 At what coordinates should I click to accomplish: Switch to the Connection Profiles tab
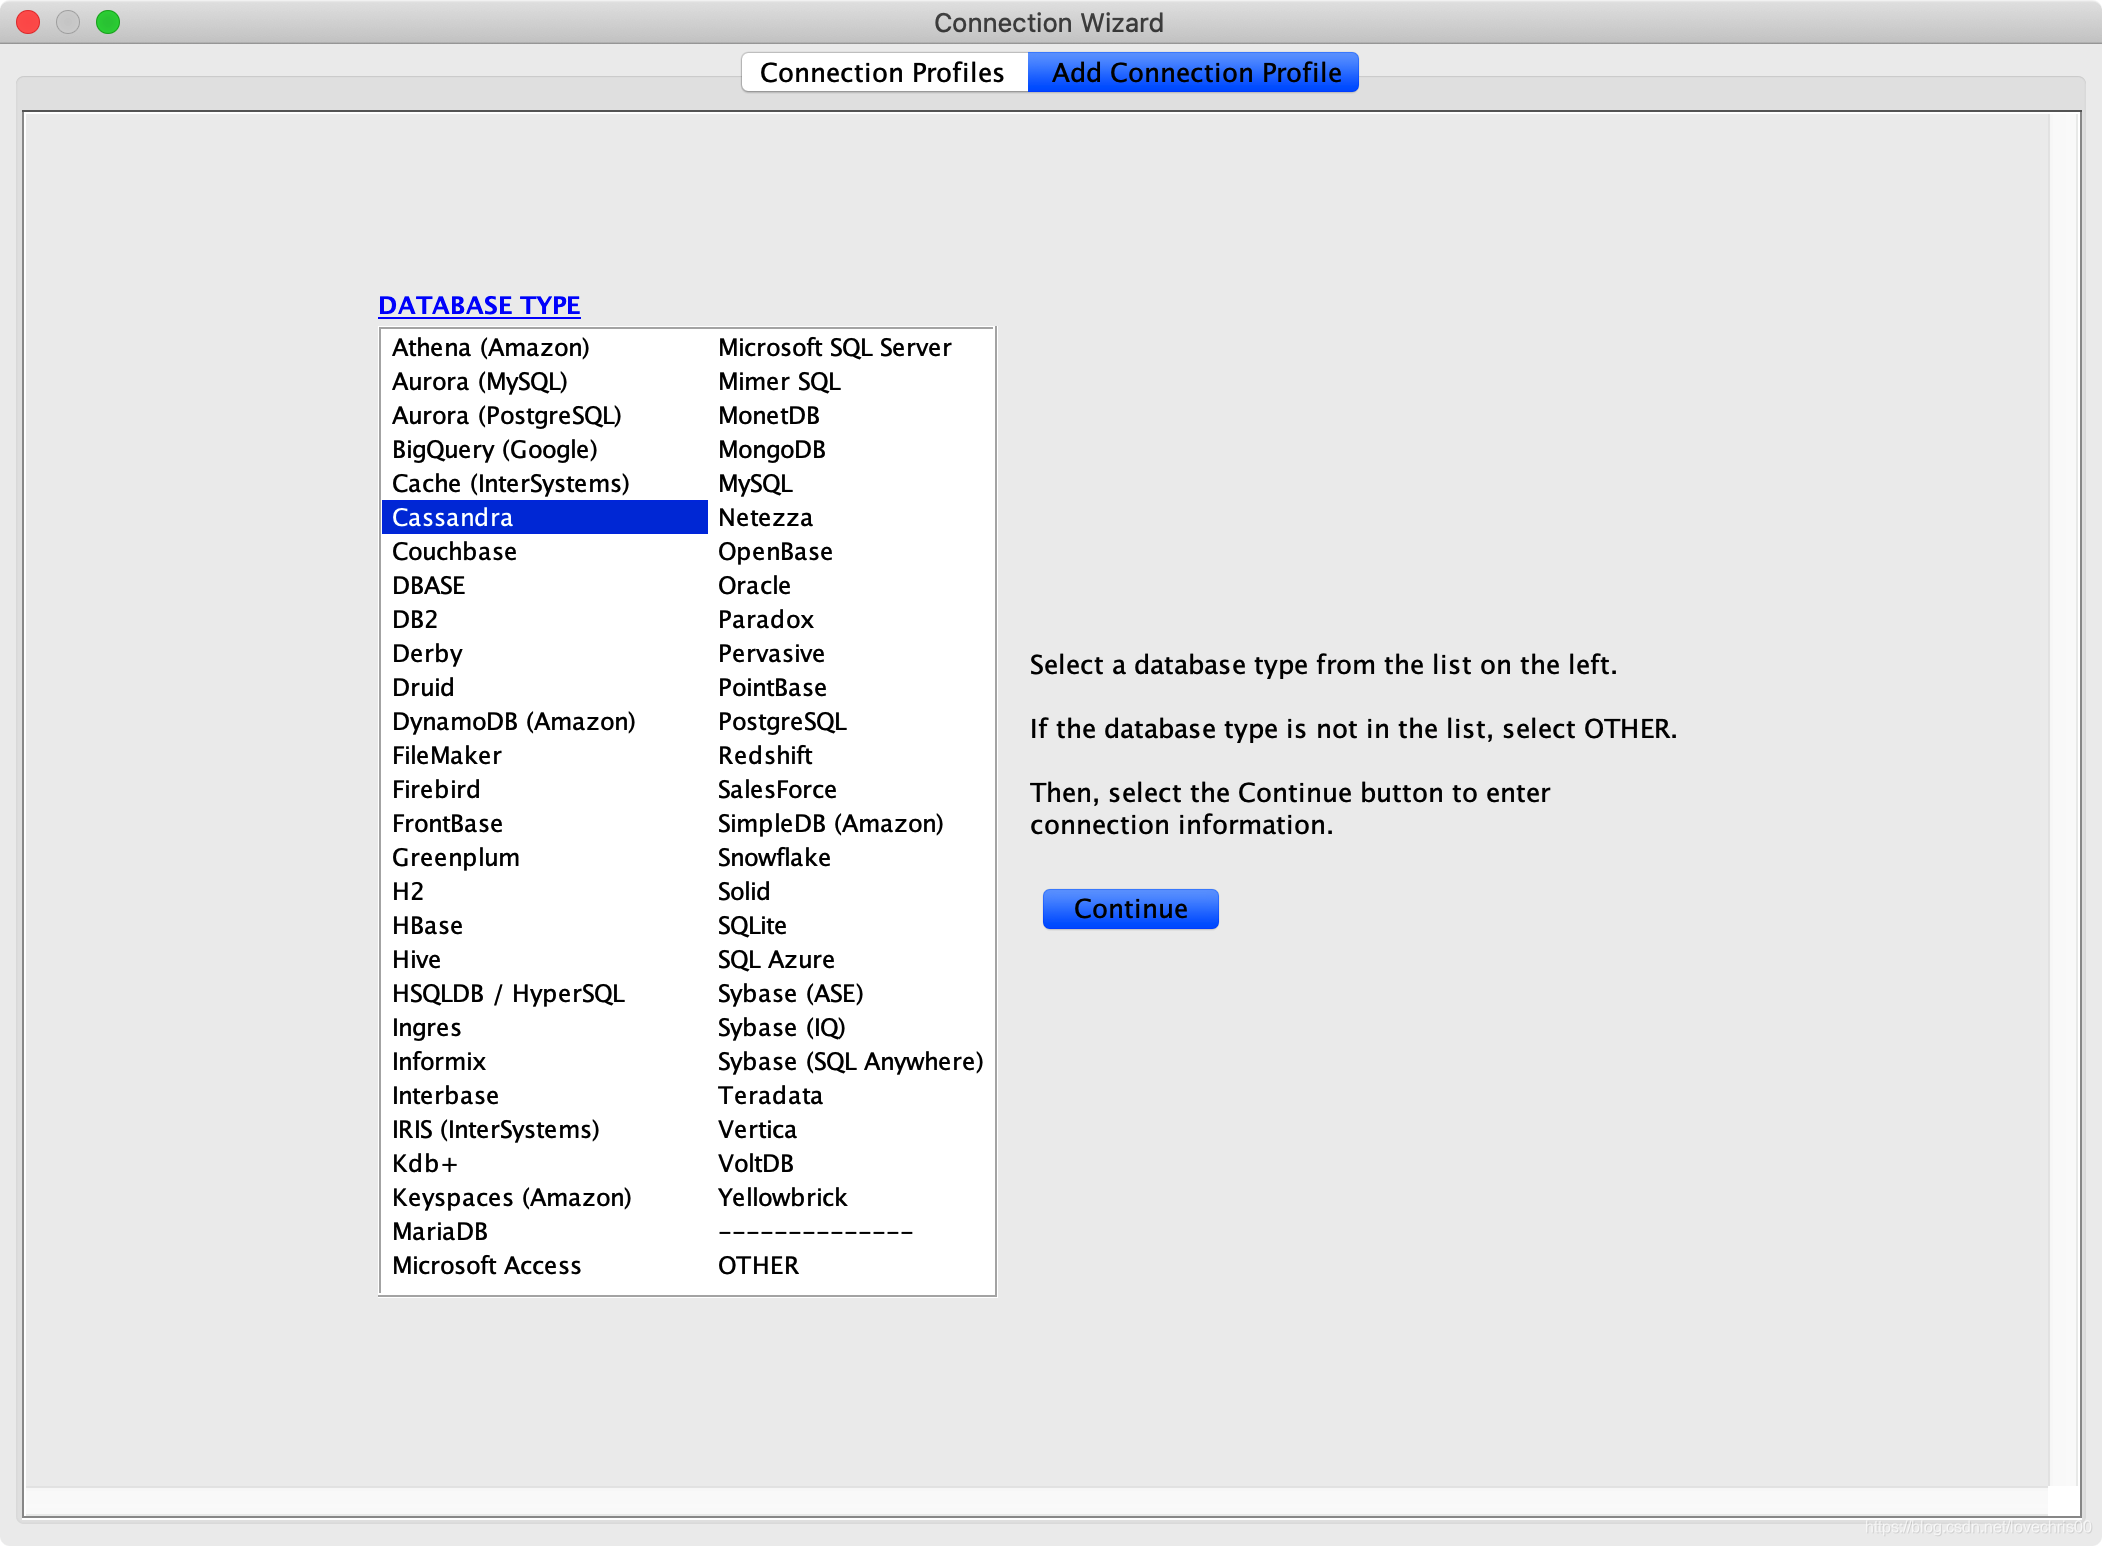(882, 73)
